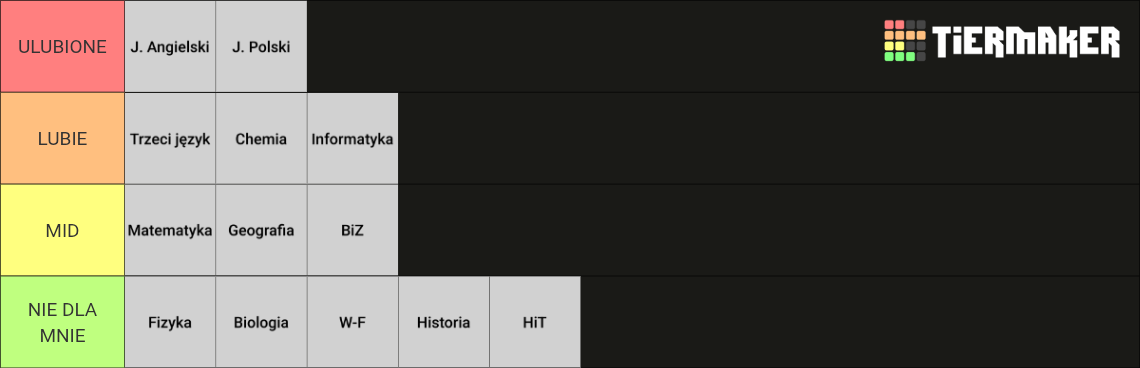The image size is (1140, 368).
Task: Click the TIERMAKER logo text
Action: (1027, 41)
